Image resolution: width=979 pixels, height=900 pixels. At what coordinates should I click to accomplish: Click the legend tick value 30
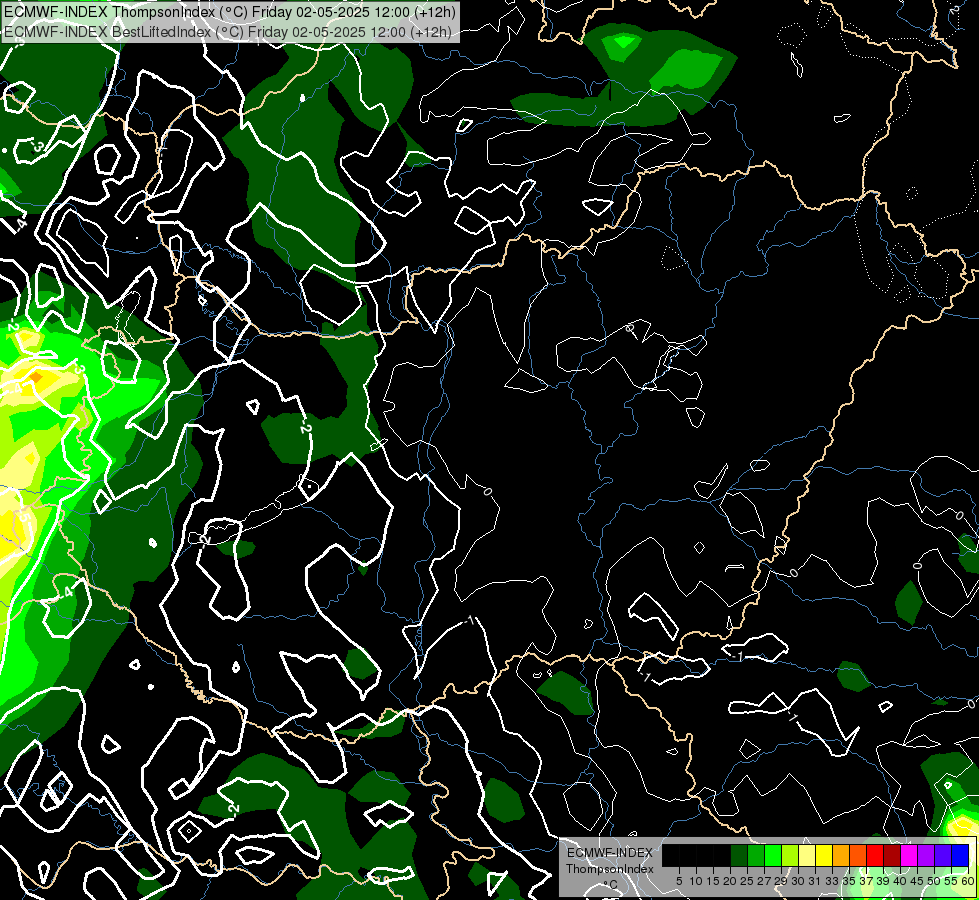[x=799, y=881]
